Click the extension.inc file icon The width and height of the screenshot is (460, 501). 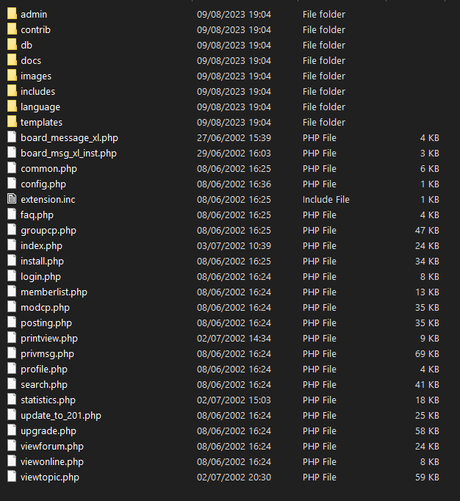tap(12, 199)
